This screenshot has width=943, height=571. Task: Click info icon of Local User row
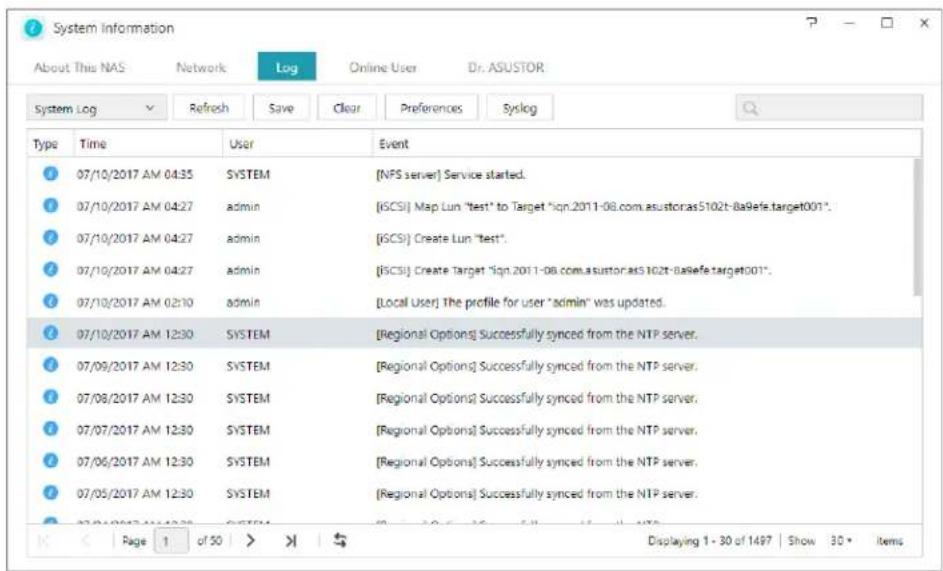(51, 301)
